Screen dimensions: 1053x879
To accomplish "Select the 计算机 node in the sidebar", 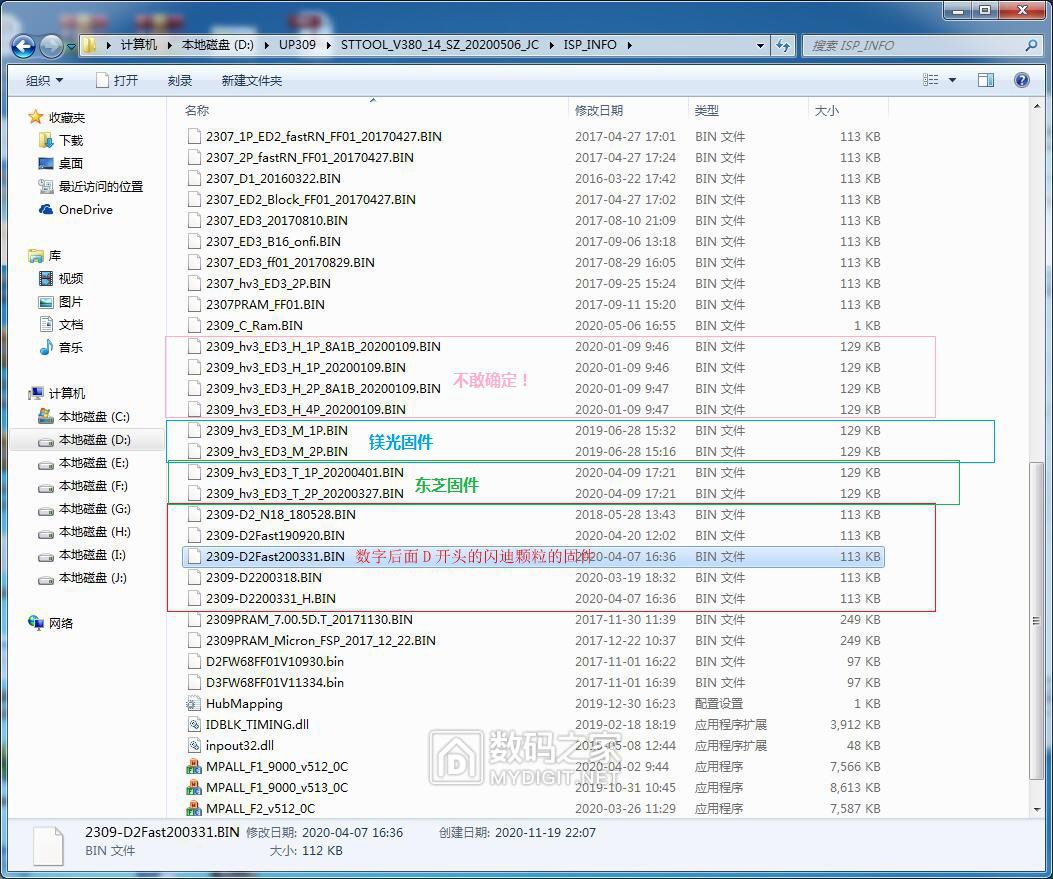I will coord(66,393).
